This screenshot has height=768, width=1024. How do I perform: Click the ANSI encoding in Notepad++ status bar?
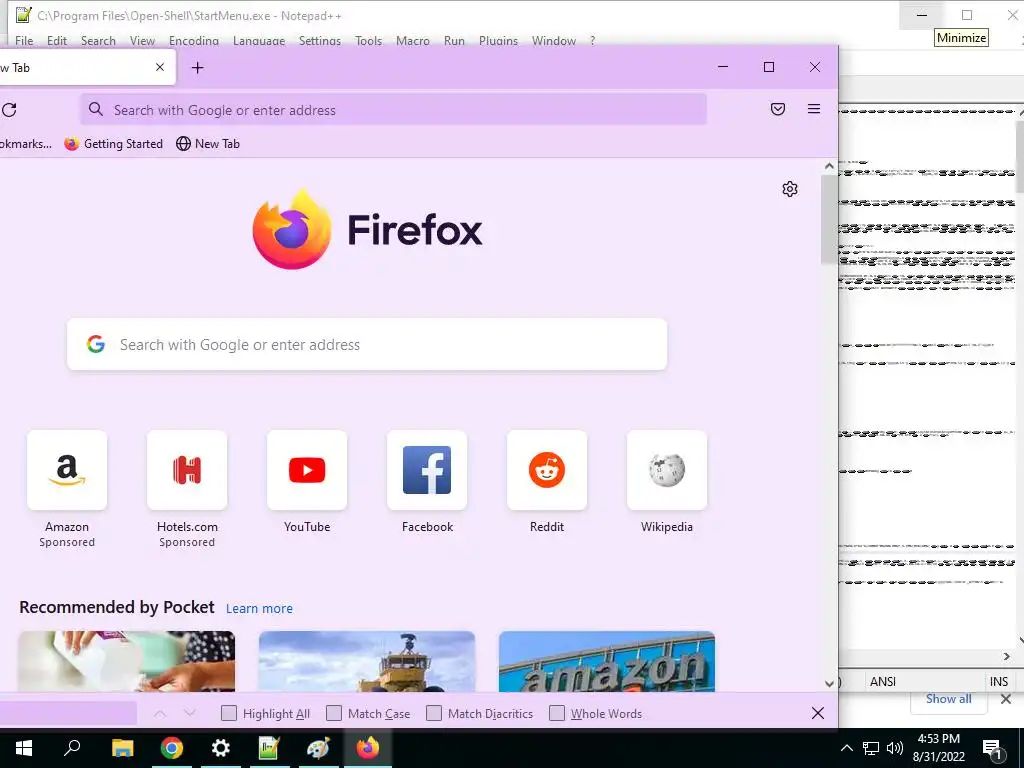(x=882, y=681)
